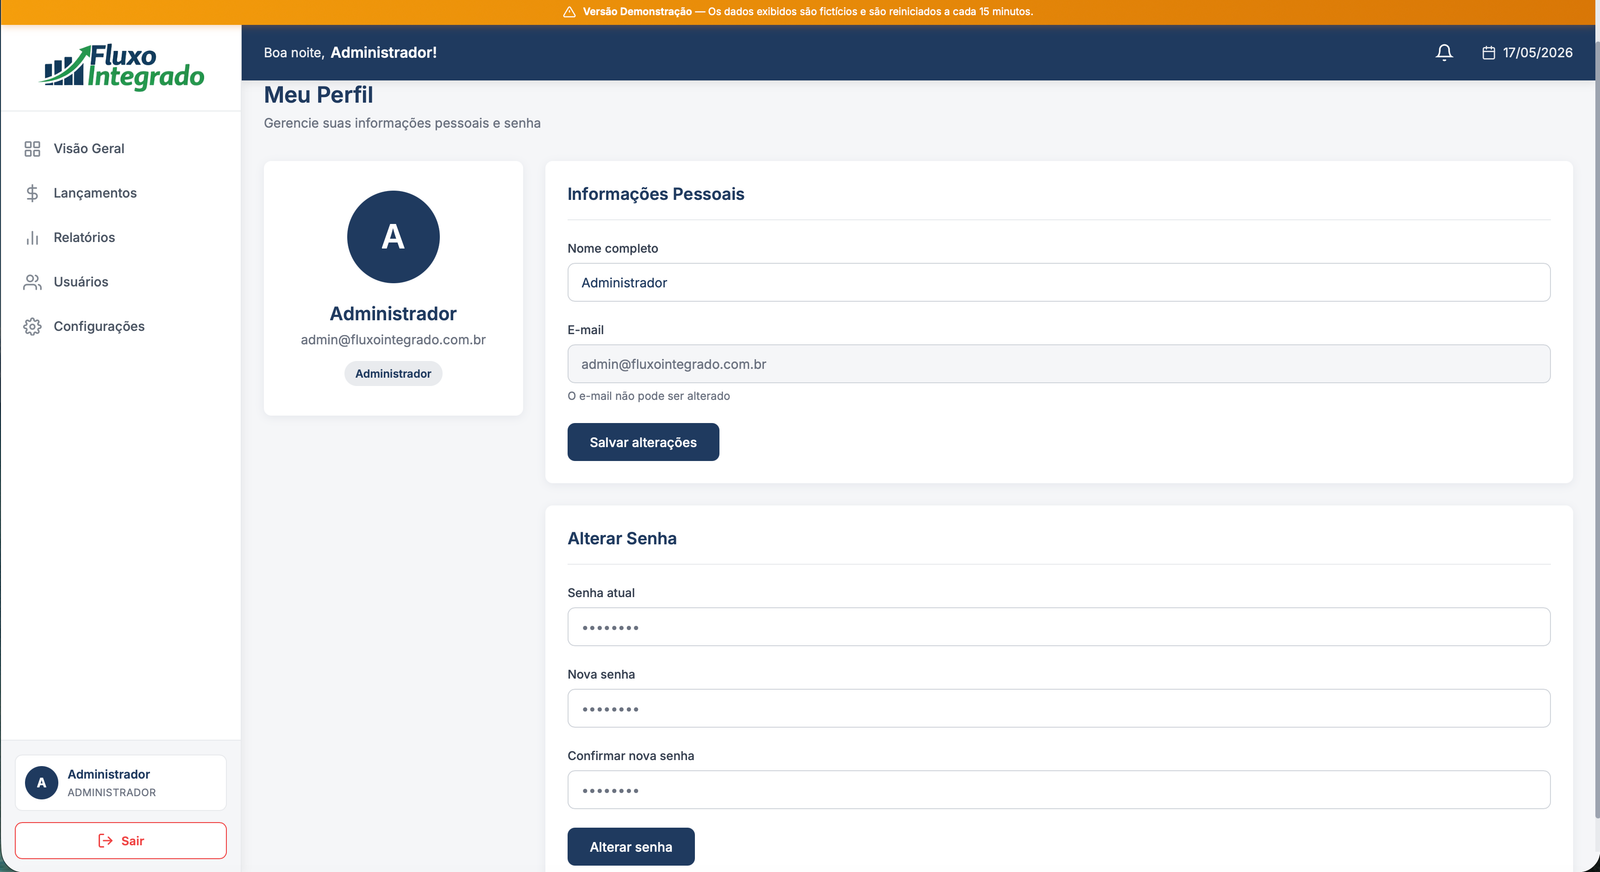The height and width of the screenshot is (872, 1600).
Task: Click the Configurações gear icon
Action: 32,327
